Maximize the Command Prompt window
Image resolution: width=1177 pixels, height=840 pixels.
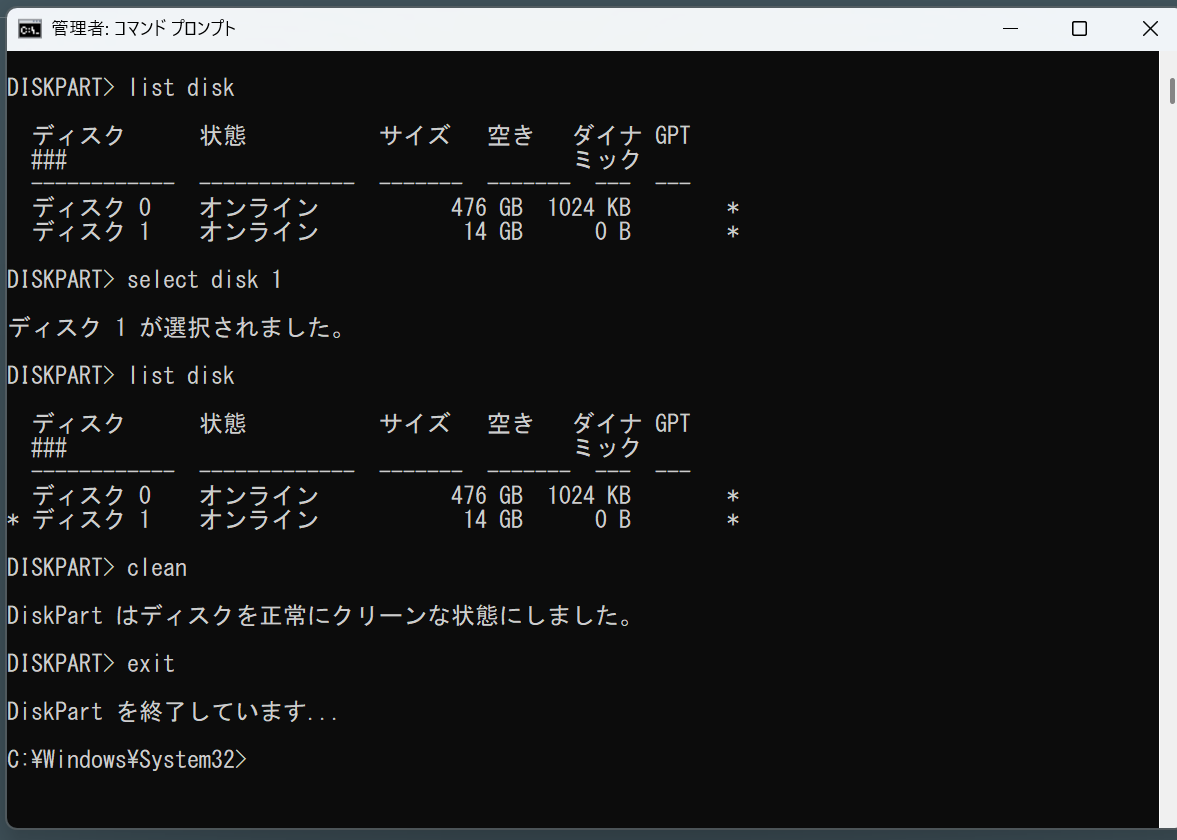[1079, 28]
